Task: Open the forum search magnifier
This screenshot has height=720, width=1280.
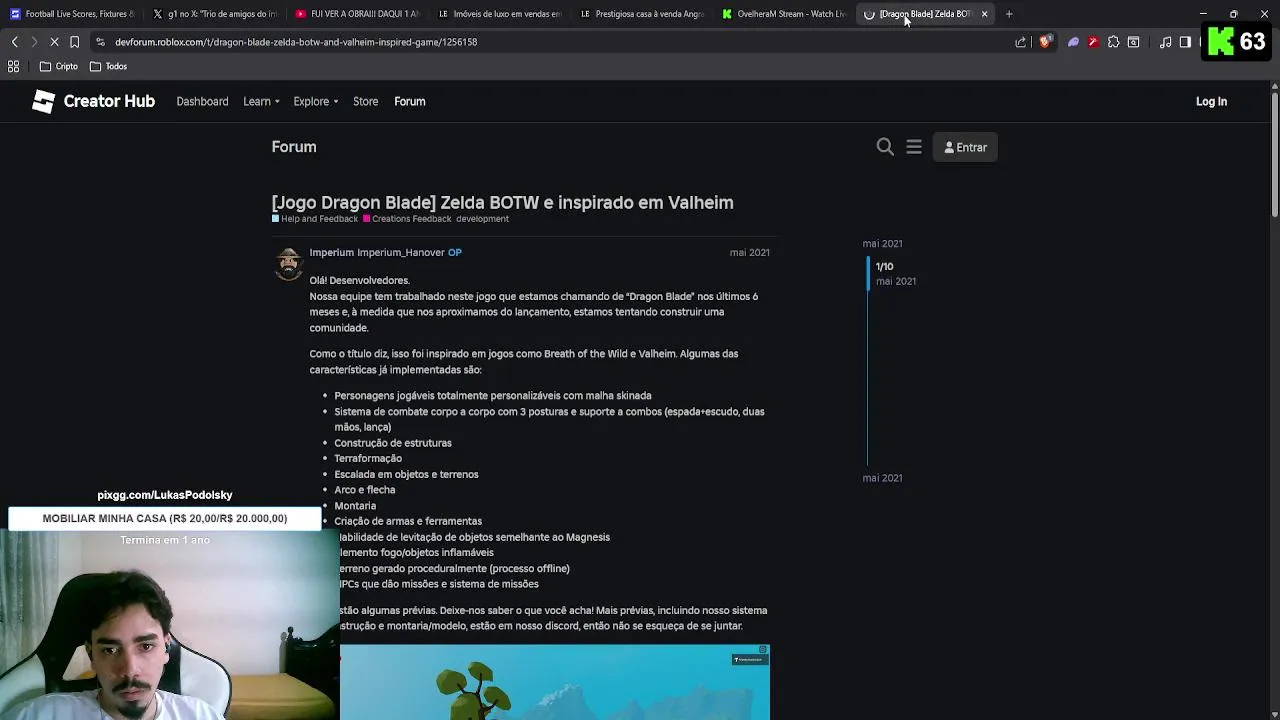Action: 885,147
